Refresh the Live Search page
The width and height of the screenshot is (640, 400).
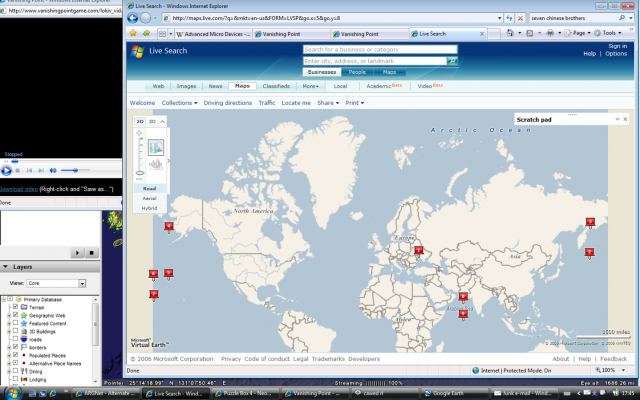[x=509, y=18]
